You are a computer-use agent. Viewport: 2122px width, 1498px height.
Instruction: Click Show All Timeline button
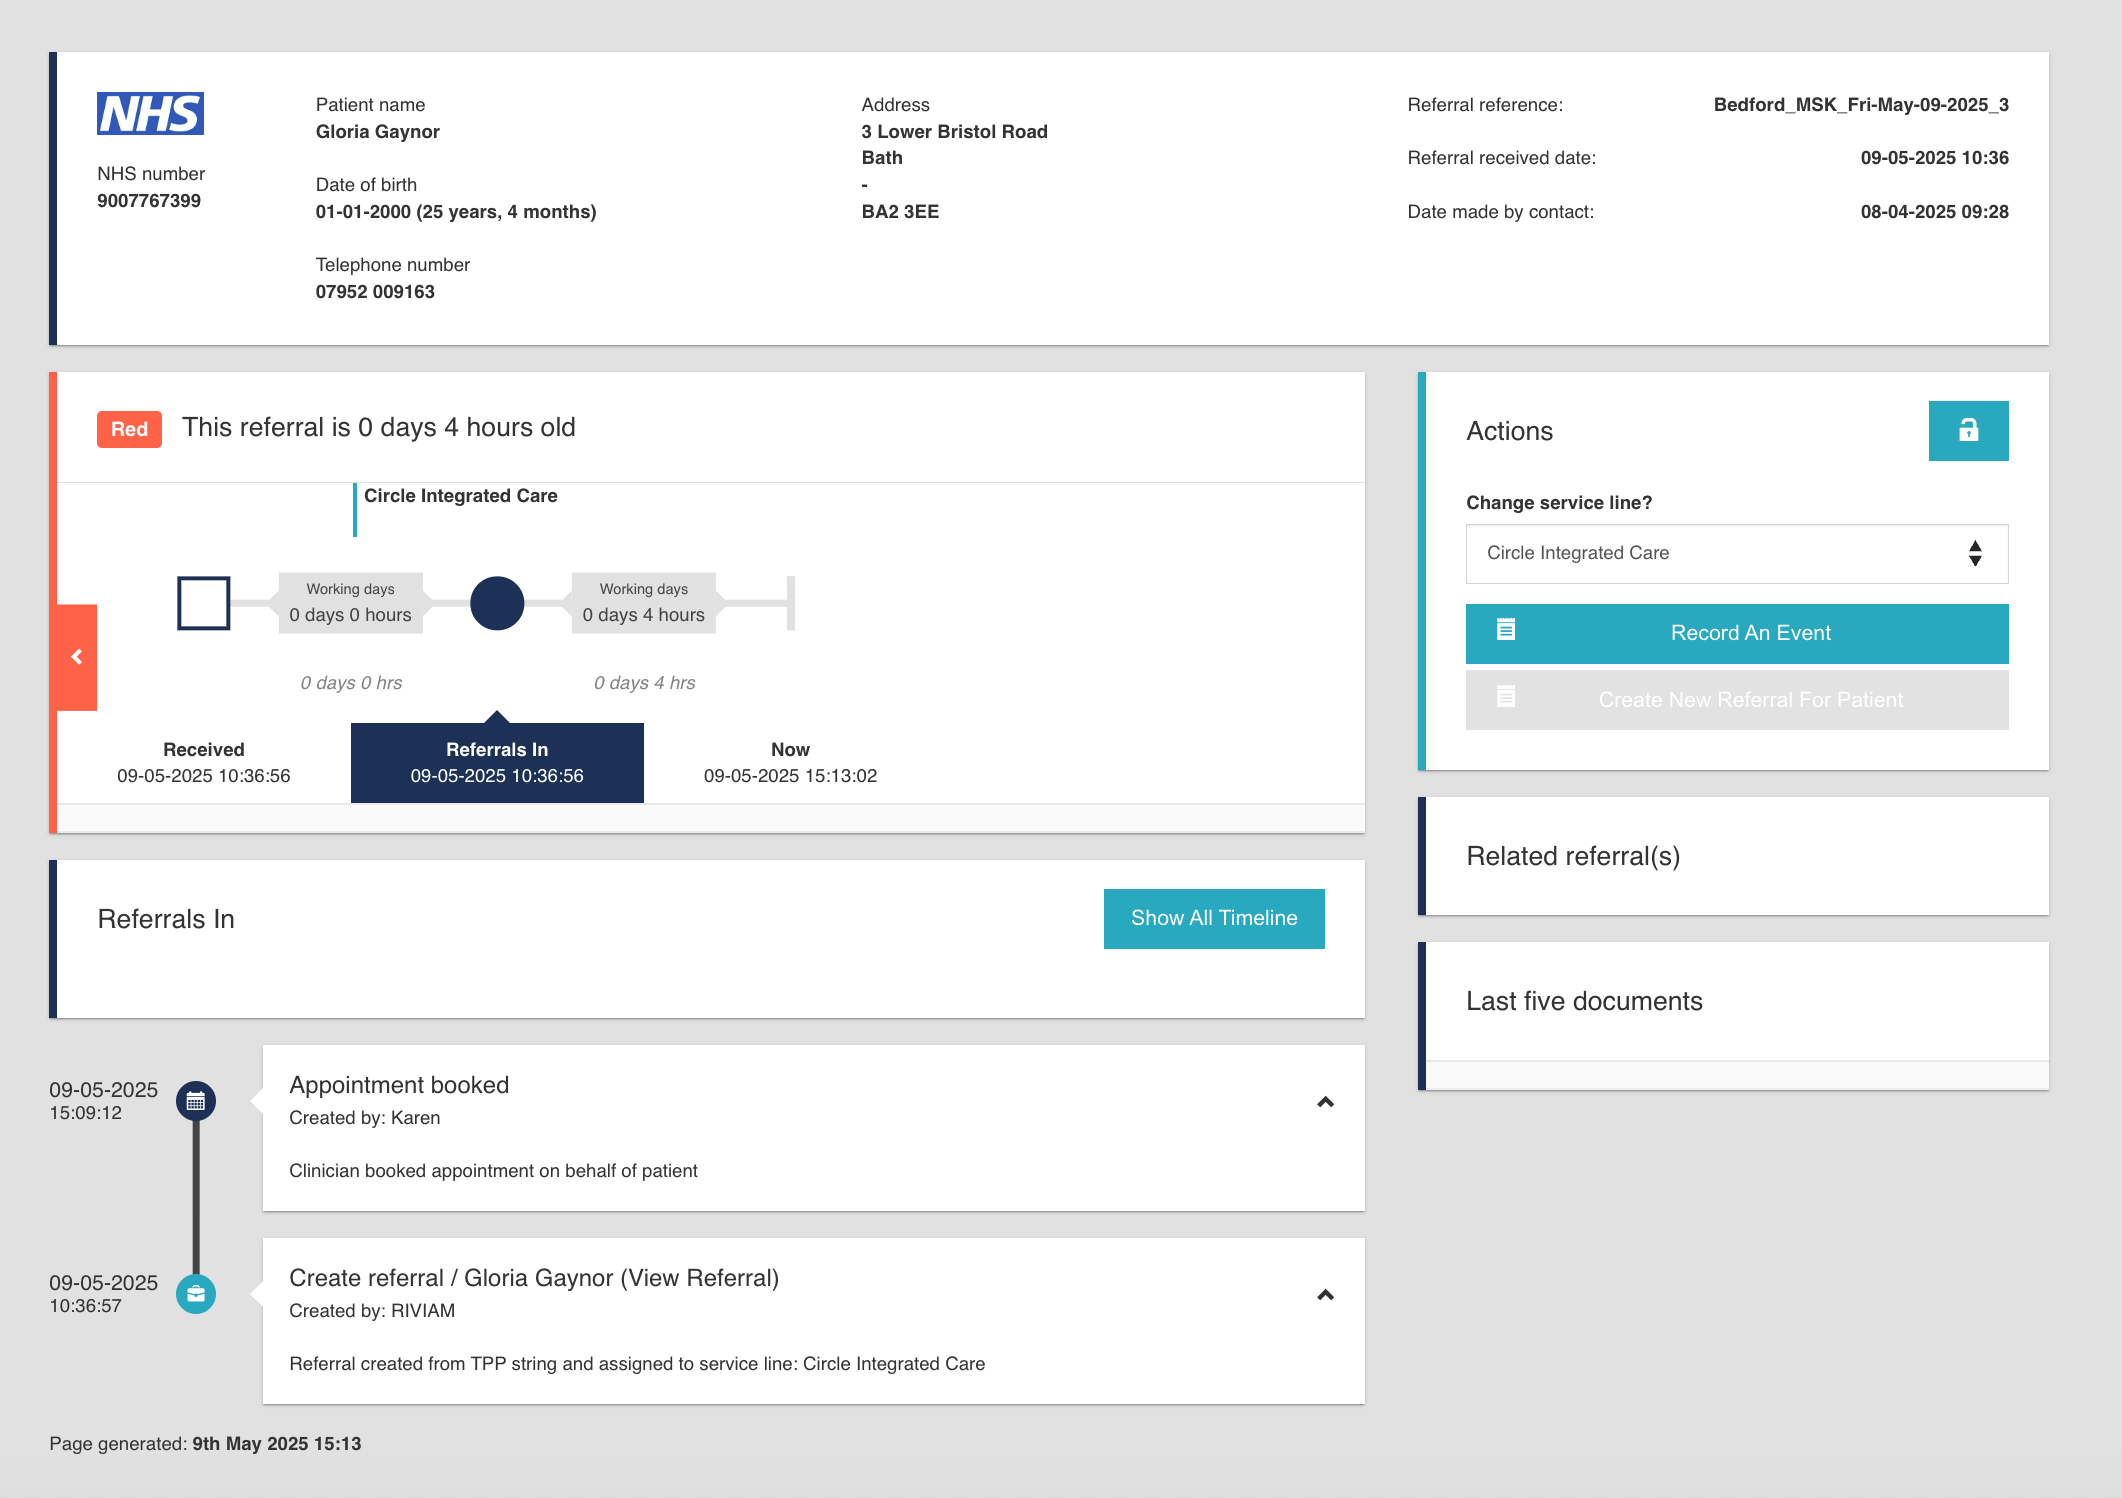[x=1213, y=918]
